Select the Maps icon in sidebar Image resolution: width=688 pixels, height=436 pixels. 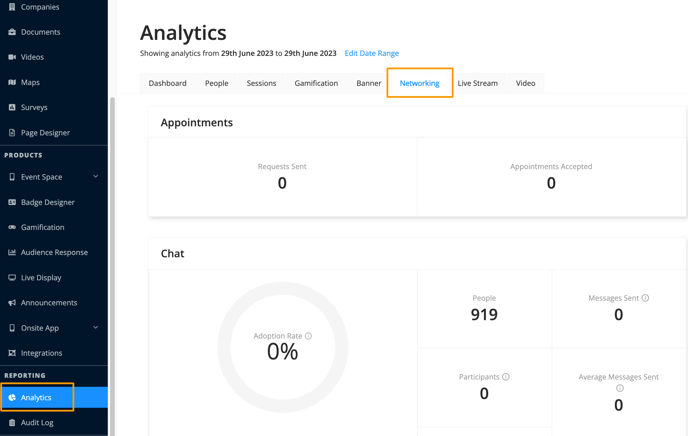(12, 82)
